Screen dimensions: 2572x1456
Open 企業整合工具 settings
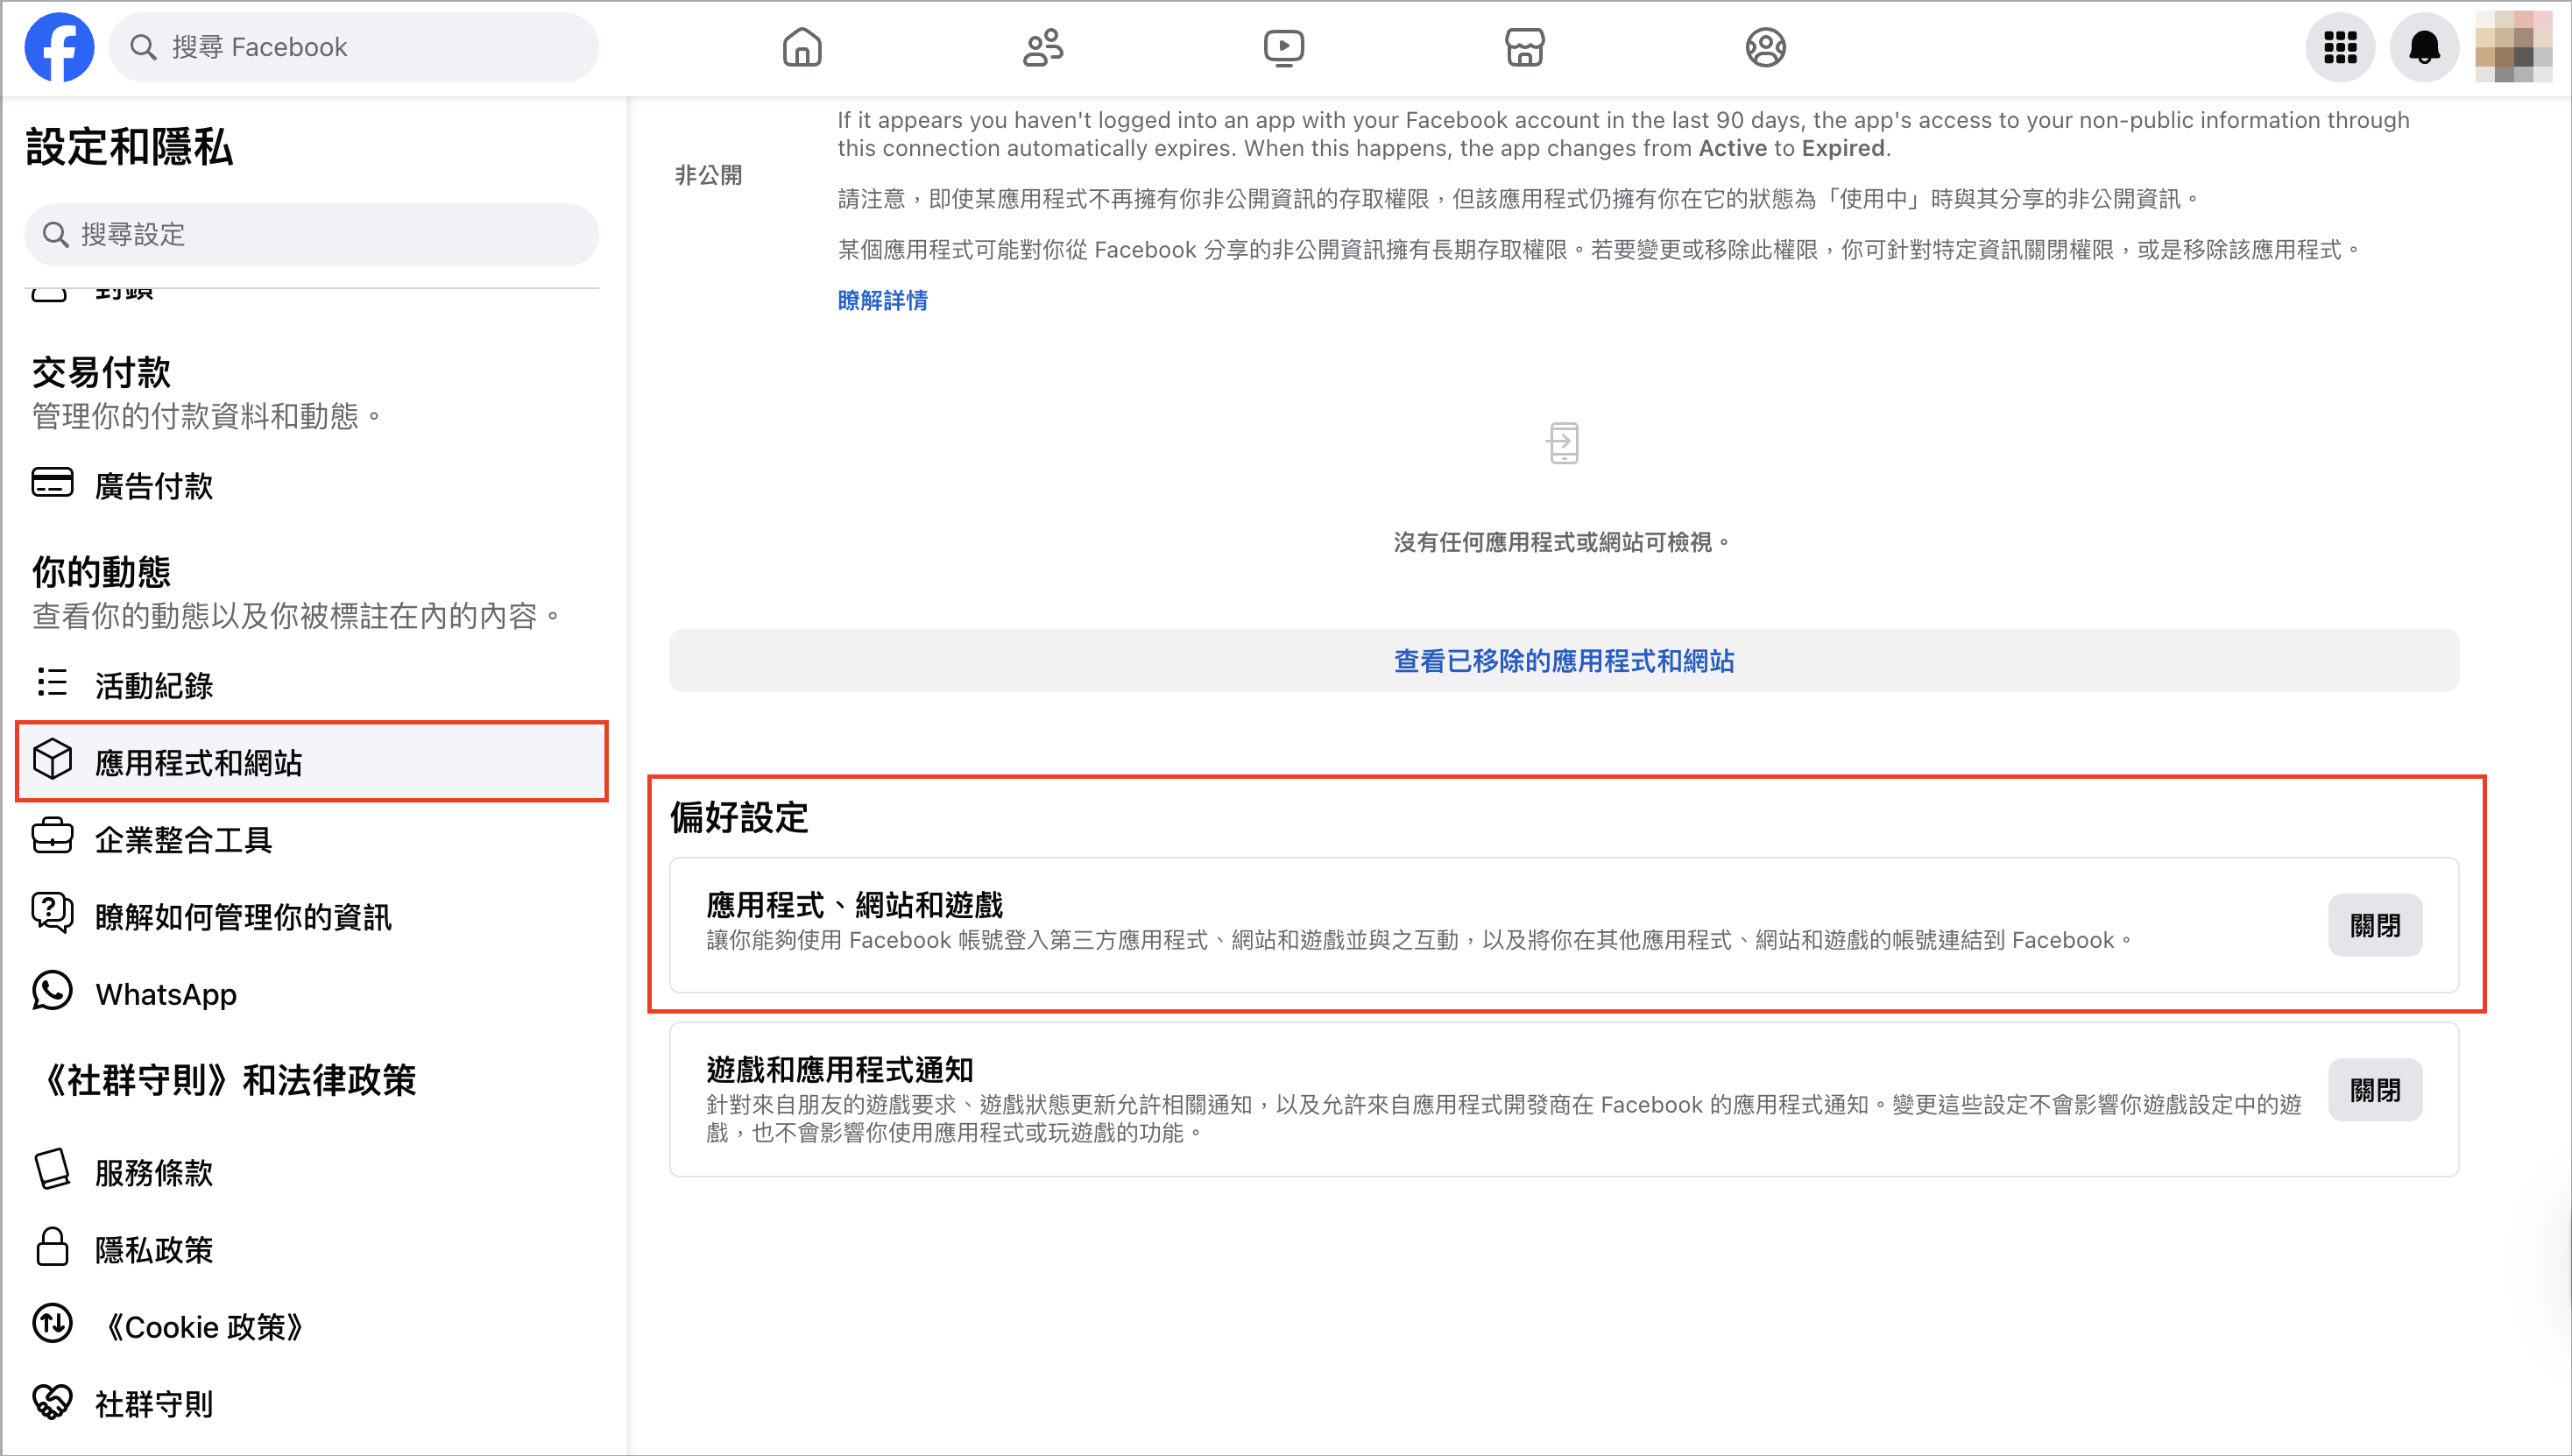coord(312,839)
